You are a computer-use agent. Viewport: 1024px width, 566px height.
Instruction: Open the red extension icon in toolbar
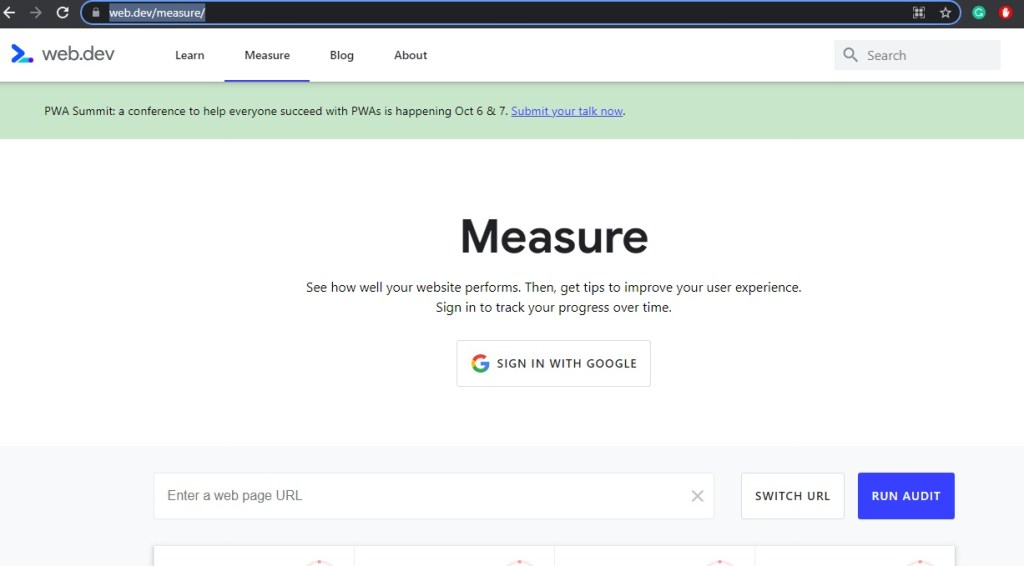1006,13
